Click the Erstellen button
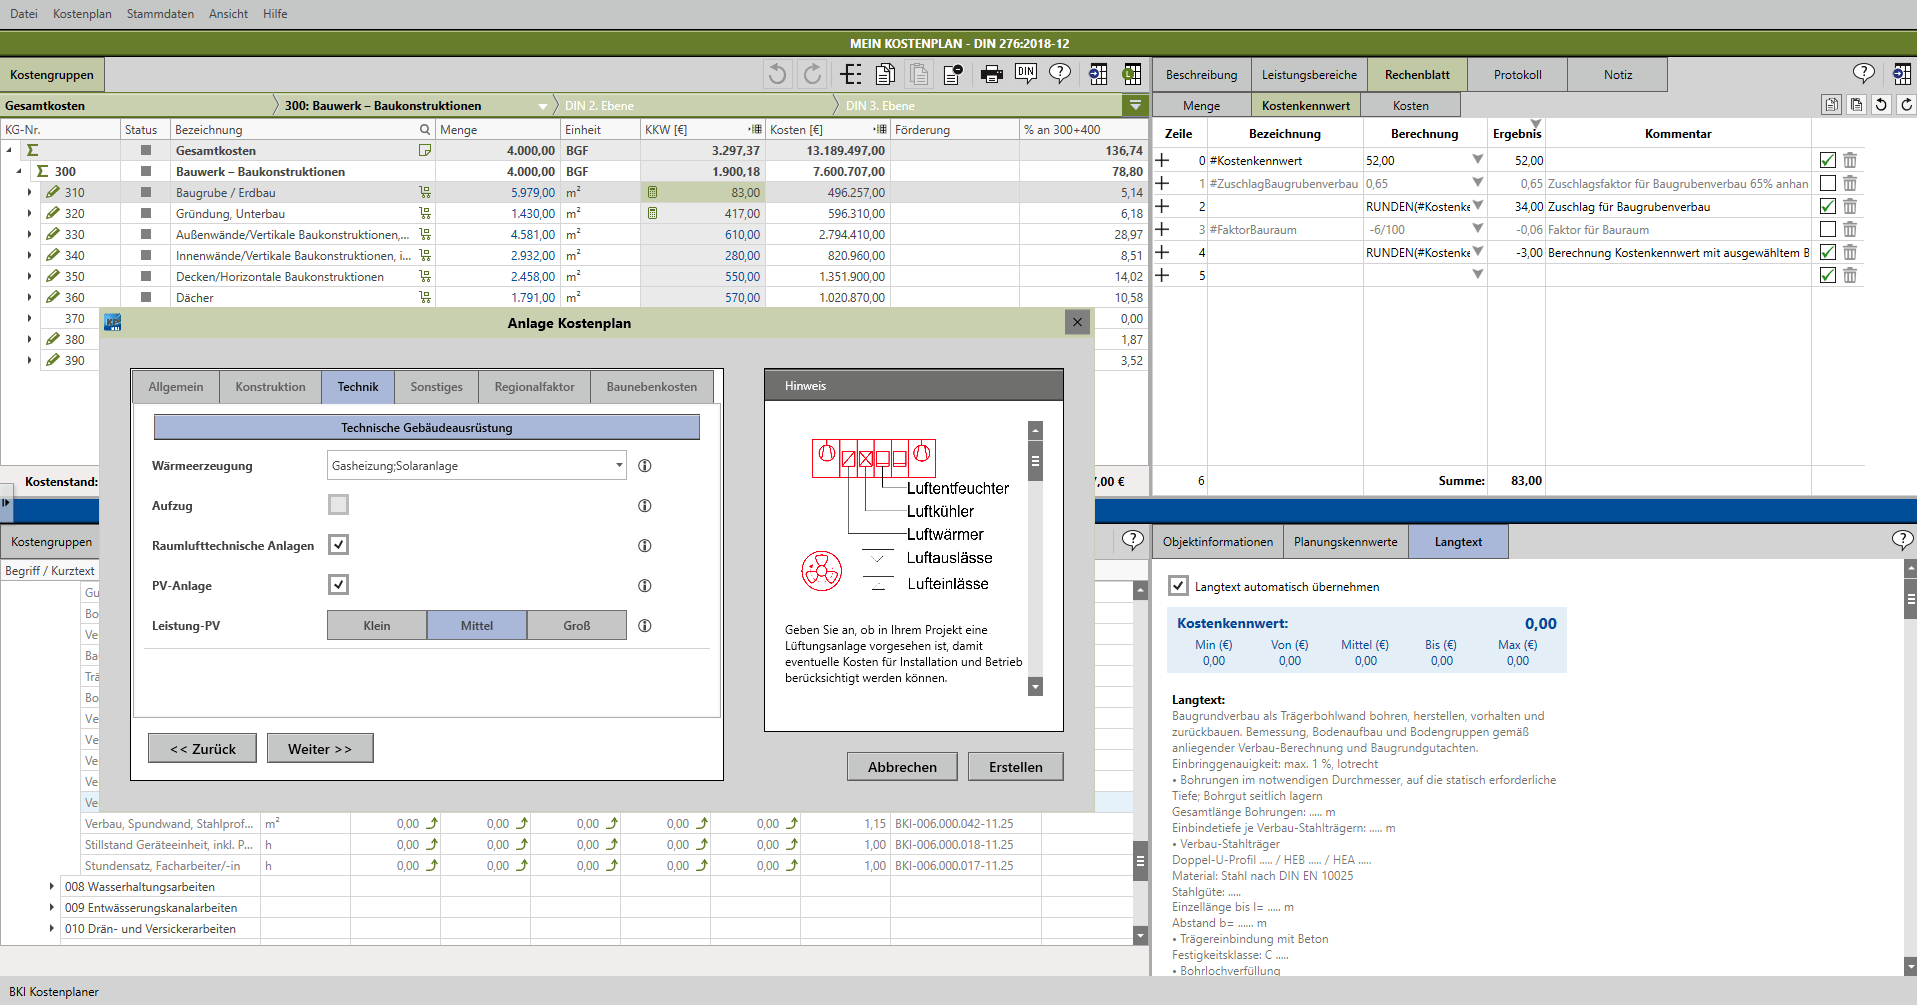1917x1005 pixels. 1015,767
